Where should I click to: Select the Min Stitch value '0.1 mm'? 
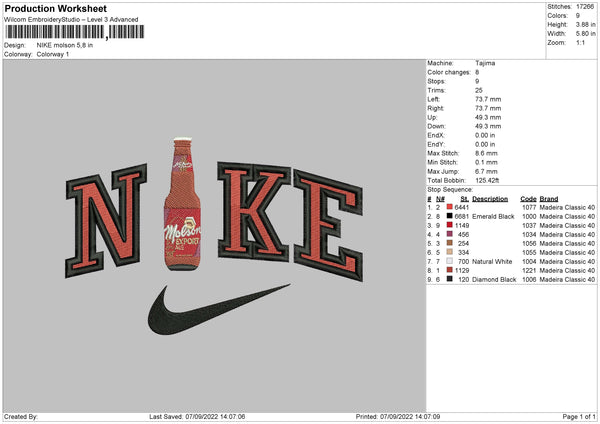point(486,162)
